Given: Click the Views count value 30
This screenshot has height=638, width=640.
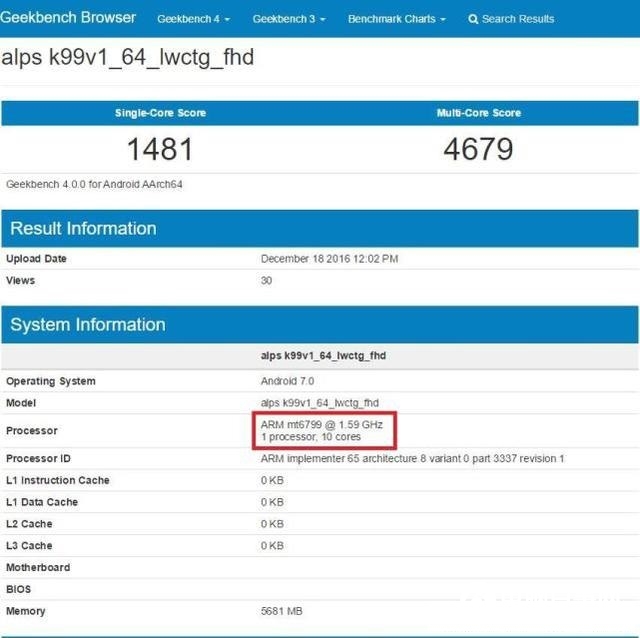Looking at the screenshot, I should pos(267,280).
